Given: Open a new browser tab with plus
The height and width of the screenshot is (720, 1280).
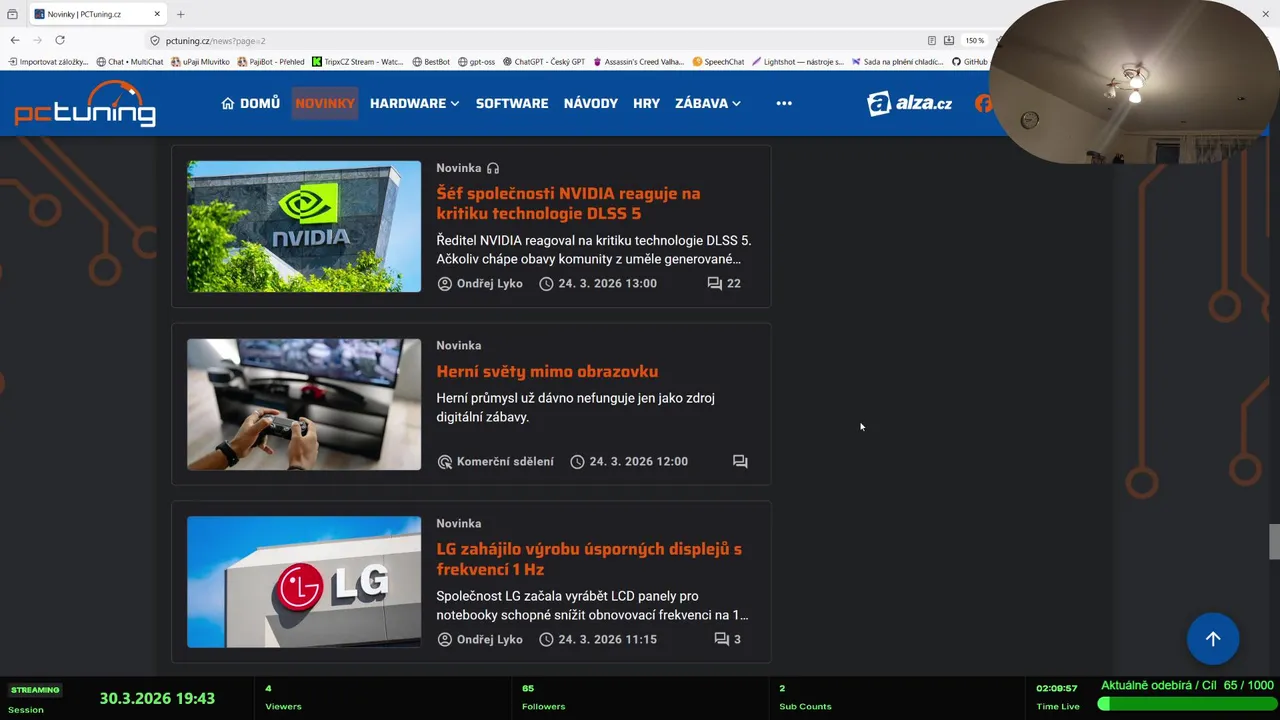Looking at the screenshot, I should click(x=180, y=14).
